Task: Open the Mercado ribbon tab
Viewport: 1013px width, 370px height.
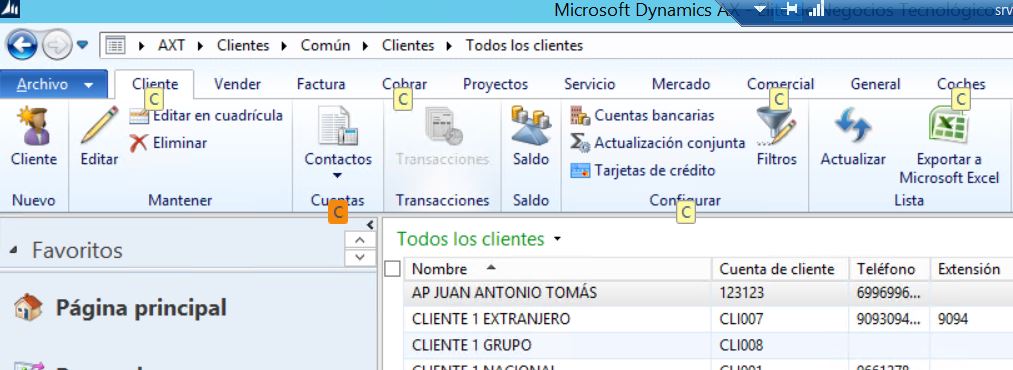Action: click(x=681, y=84)
